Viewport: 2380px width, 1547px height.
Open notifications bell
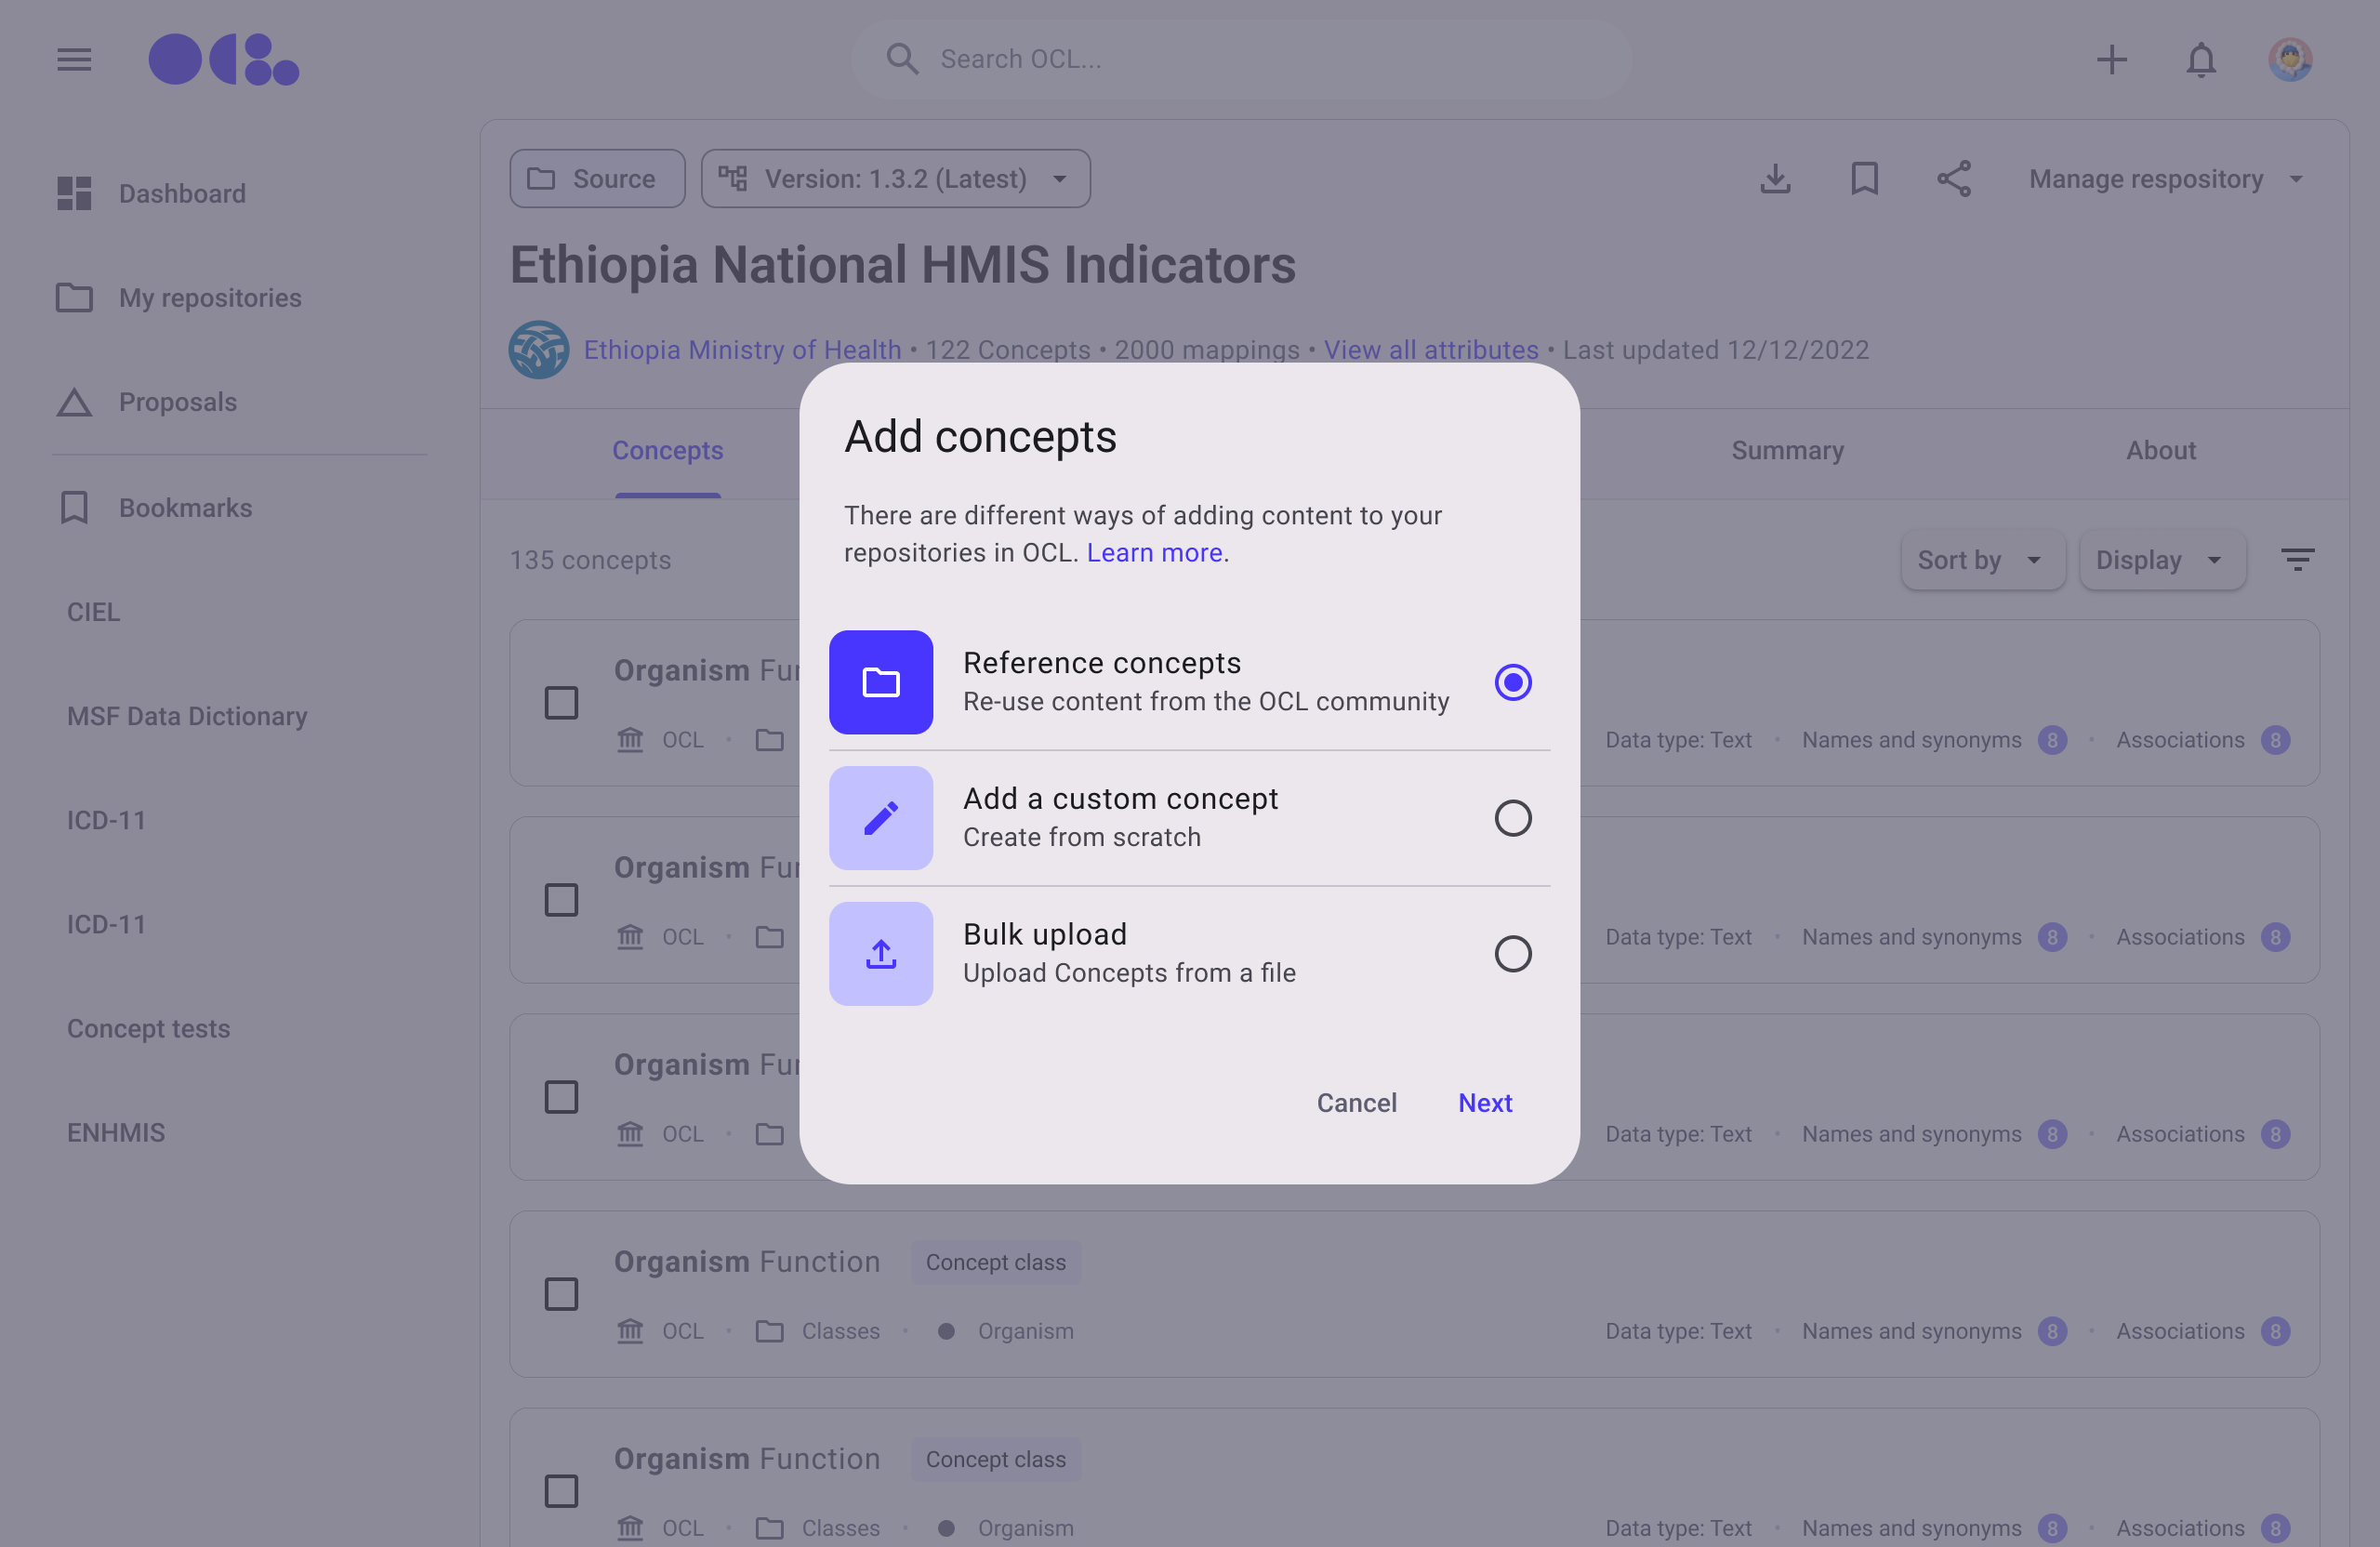[x=2200, y=59]
